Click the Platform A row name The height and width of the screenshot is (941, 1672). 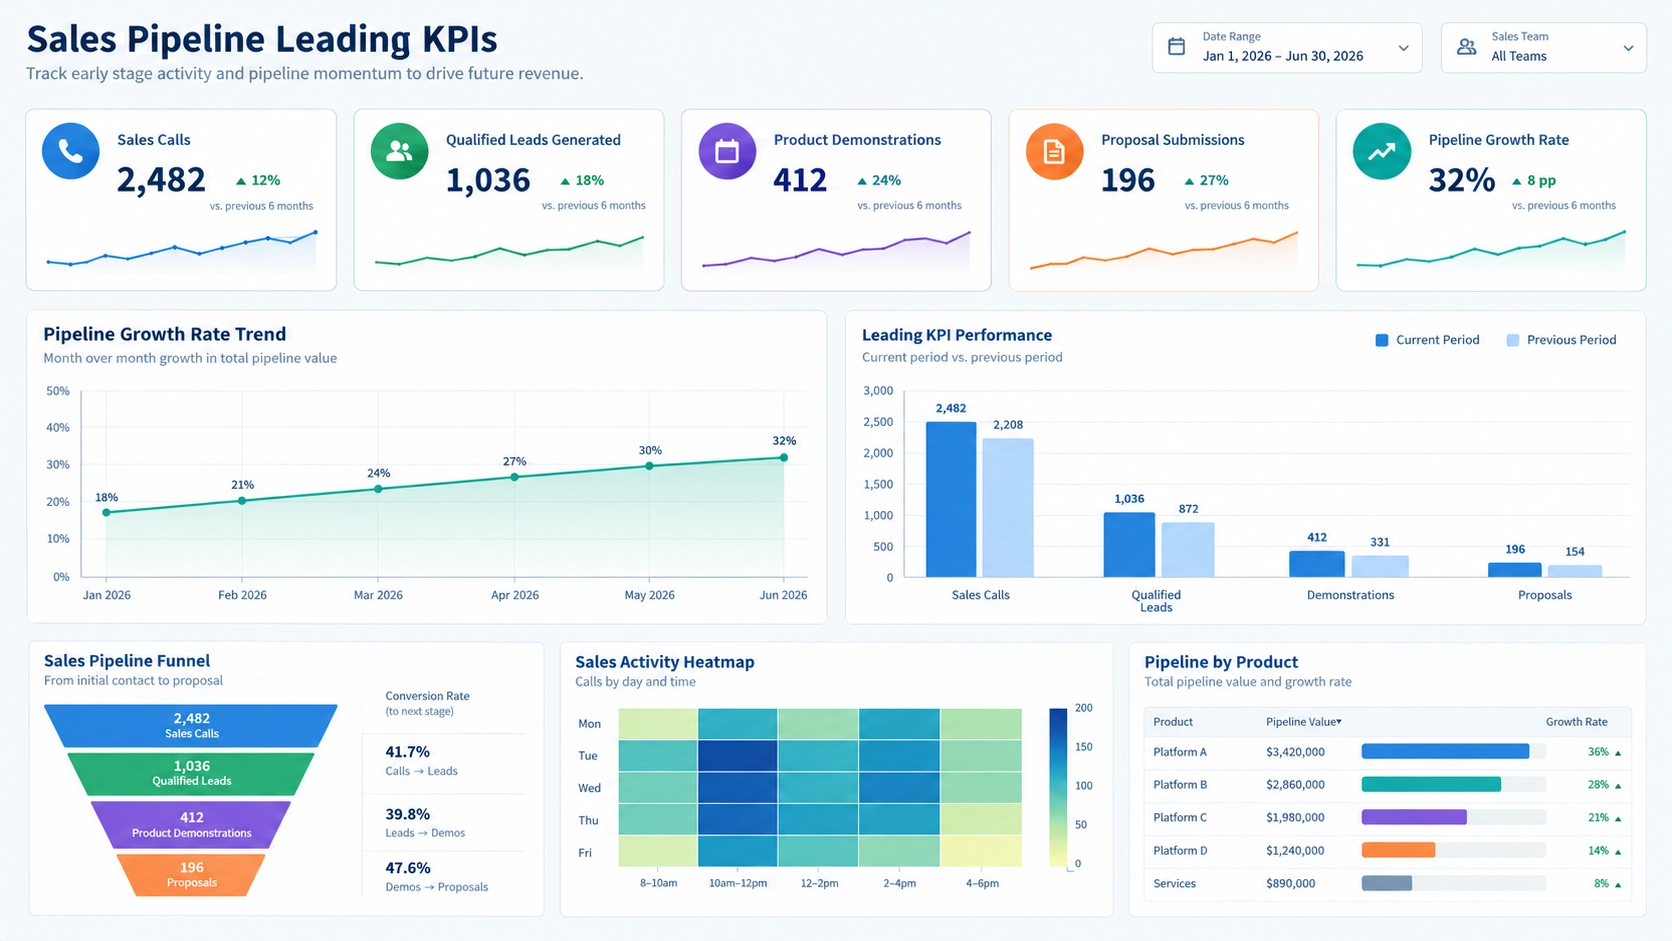(x=1180, y=752)
